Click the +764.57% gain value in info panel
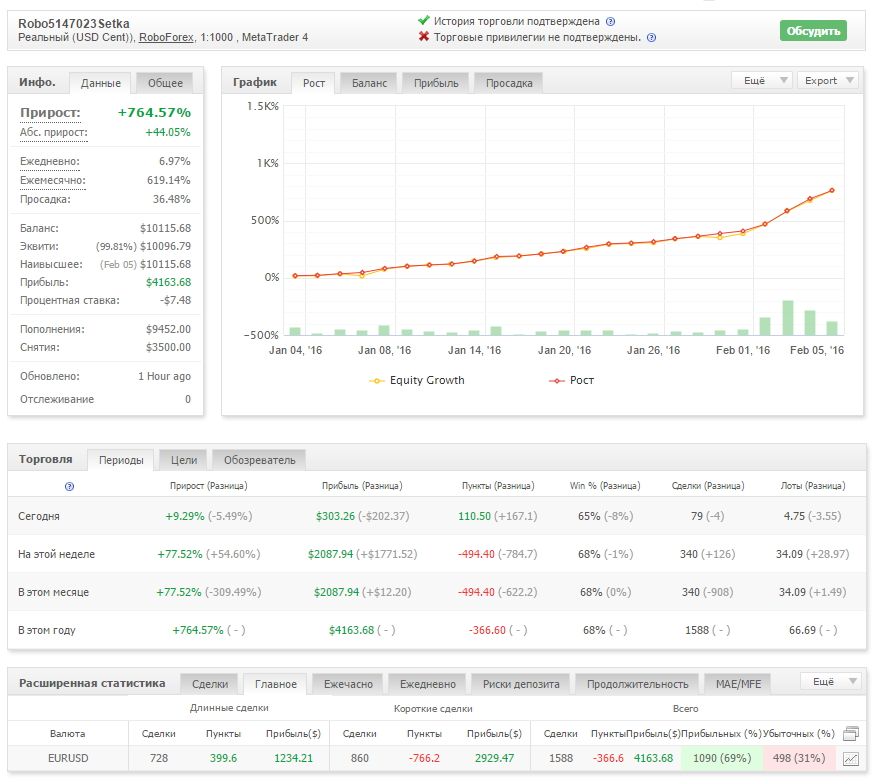The width and height of the screenshot is (876, 783). [154, 113]
